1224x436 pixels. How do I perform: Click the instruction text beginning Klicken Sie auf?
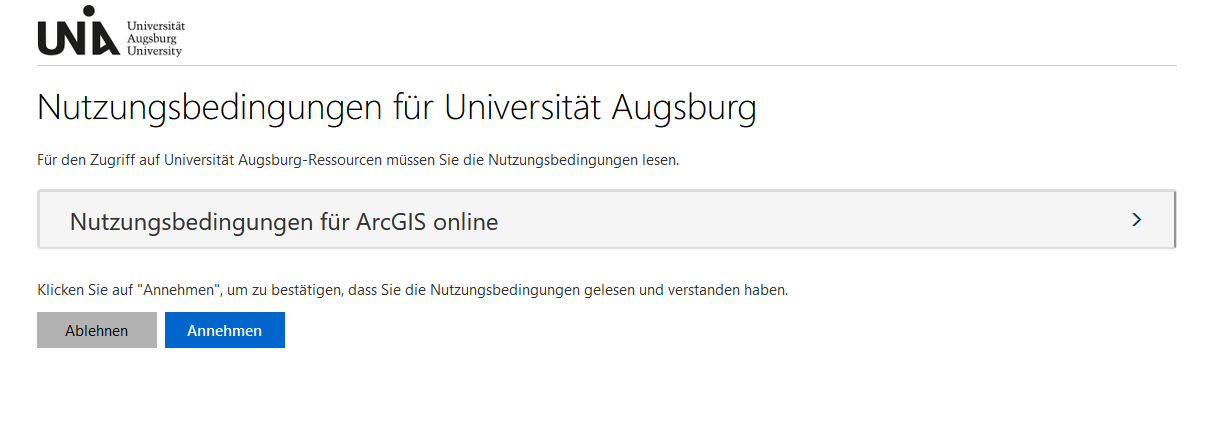[412, 290]
